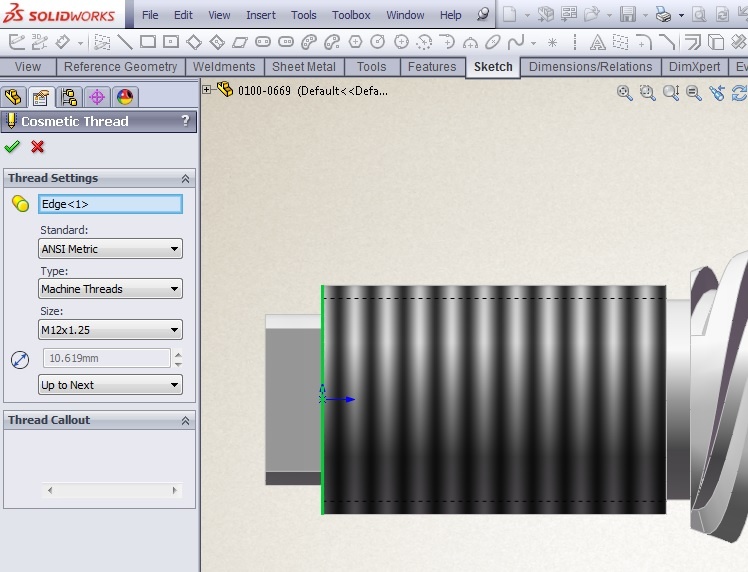Click the 3D Sketch tool icon
Screen dimensions: 748x572
[x=40, y=42]
